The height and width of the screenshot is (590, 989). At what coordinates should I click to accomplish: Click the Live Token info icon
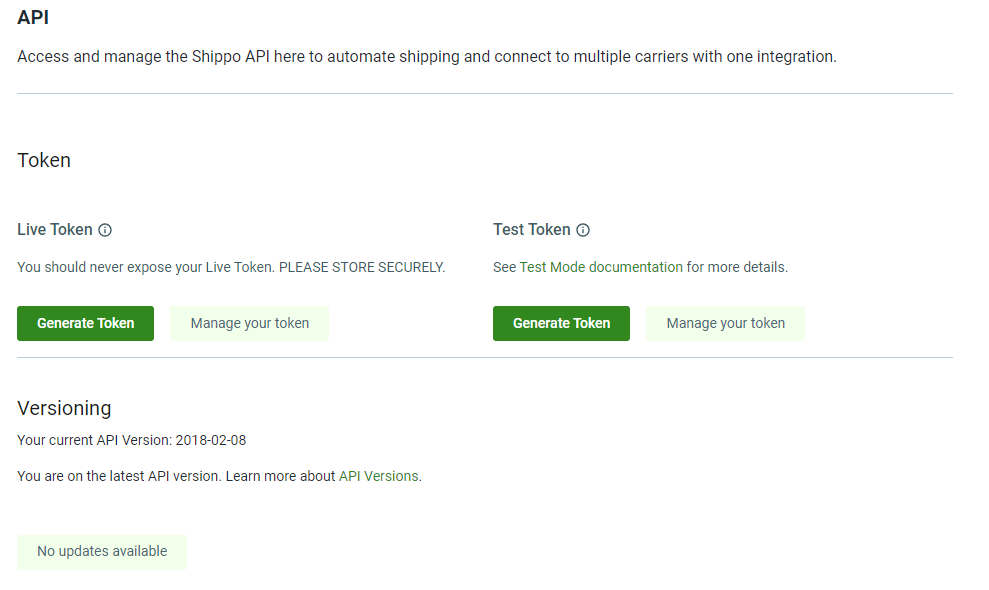click(105, 230)
